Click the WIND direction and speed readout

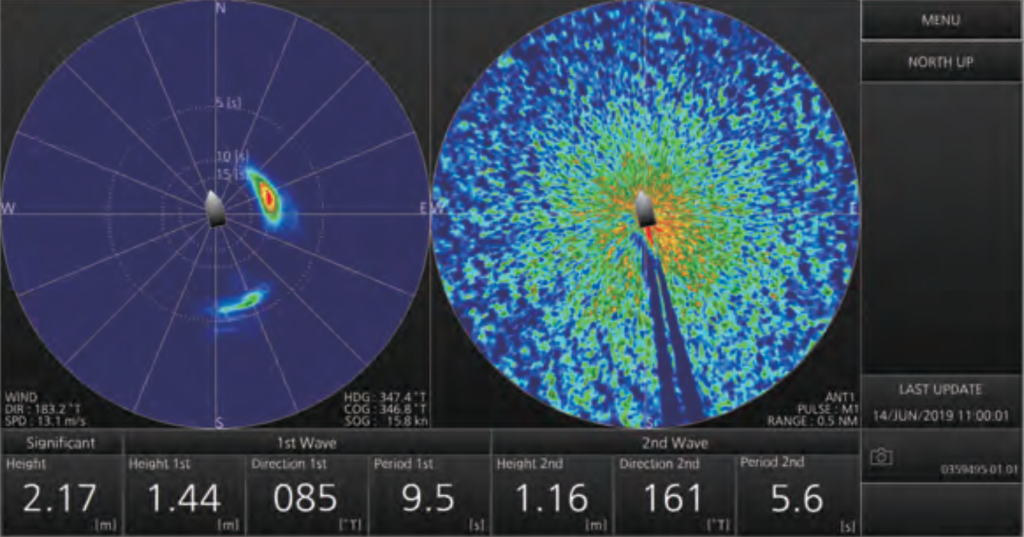[x=33, y=408]
